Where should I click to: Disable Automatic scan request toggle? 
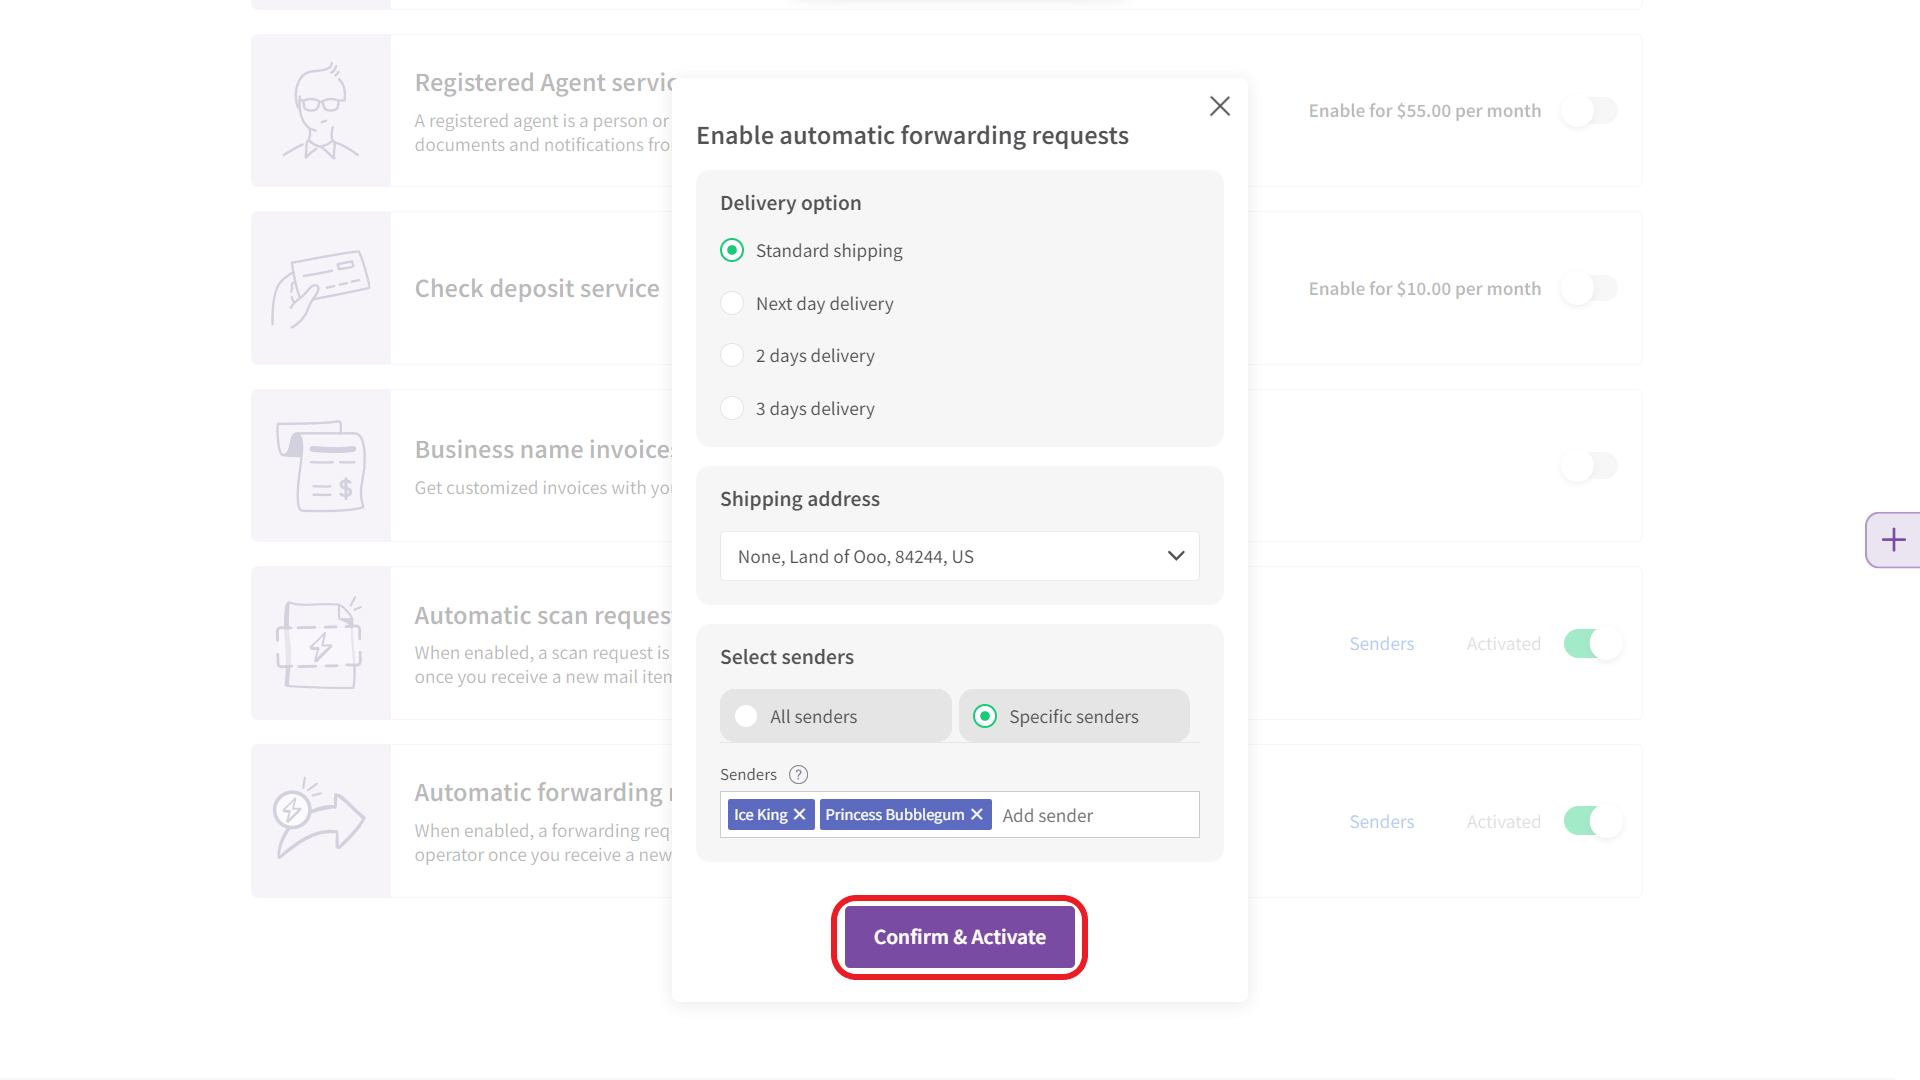click(x=1592, y=644)
